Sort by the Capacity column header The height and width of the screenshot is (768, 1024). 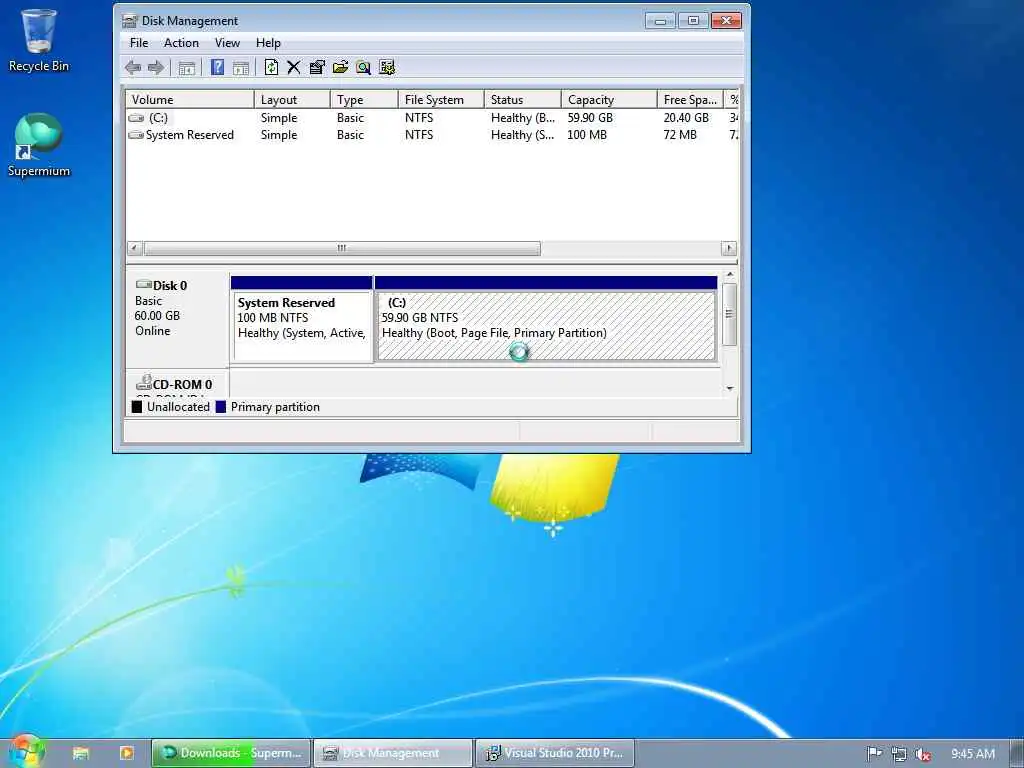(609, 99)
